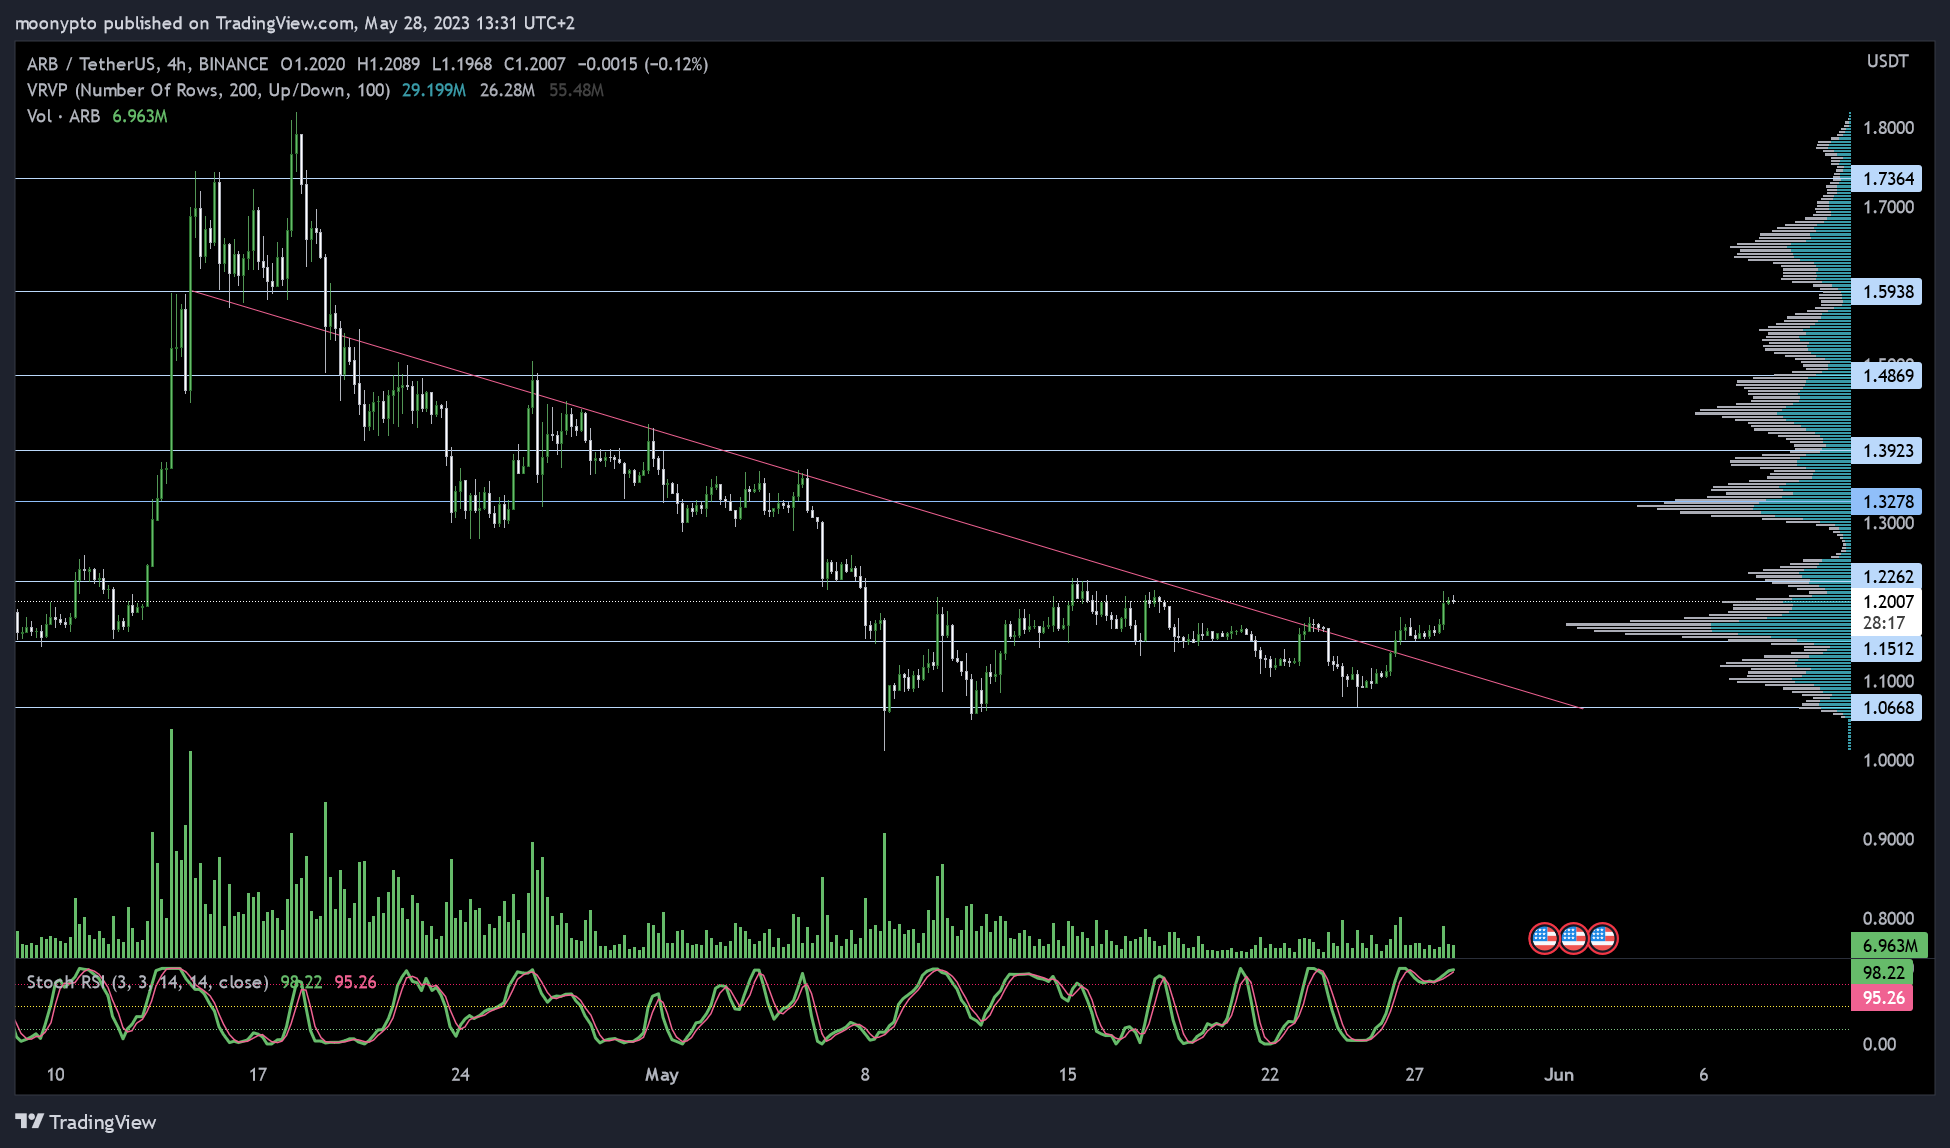Click the 0.9000 tick on the price axis
This screenshot has height=1148, width=1950.
1888,840
